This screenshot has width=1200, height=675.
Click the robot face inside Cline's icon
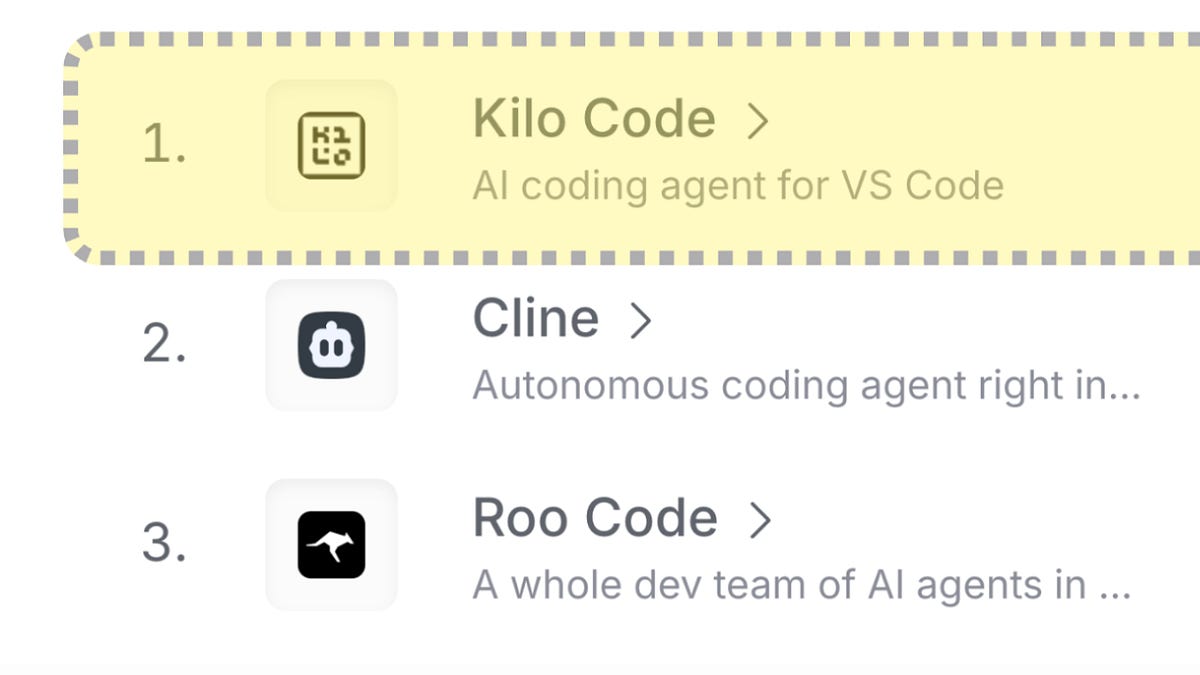[x=332, y=344]
